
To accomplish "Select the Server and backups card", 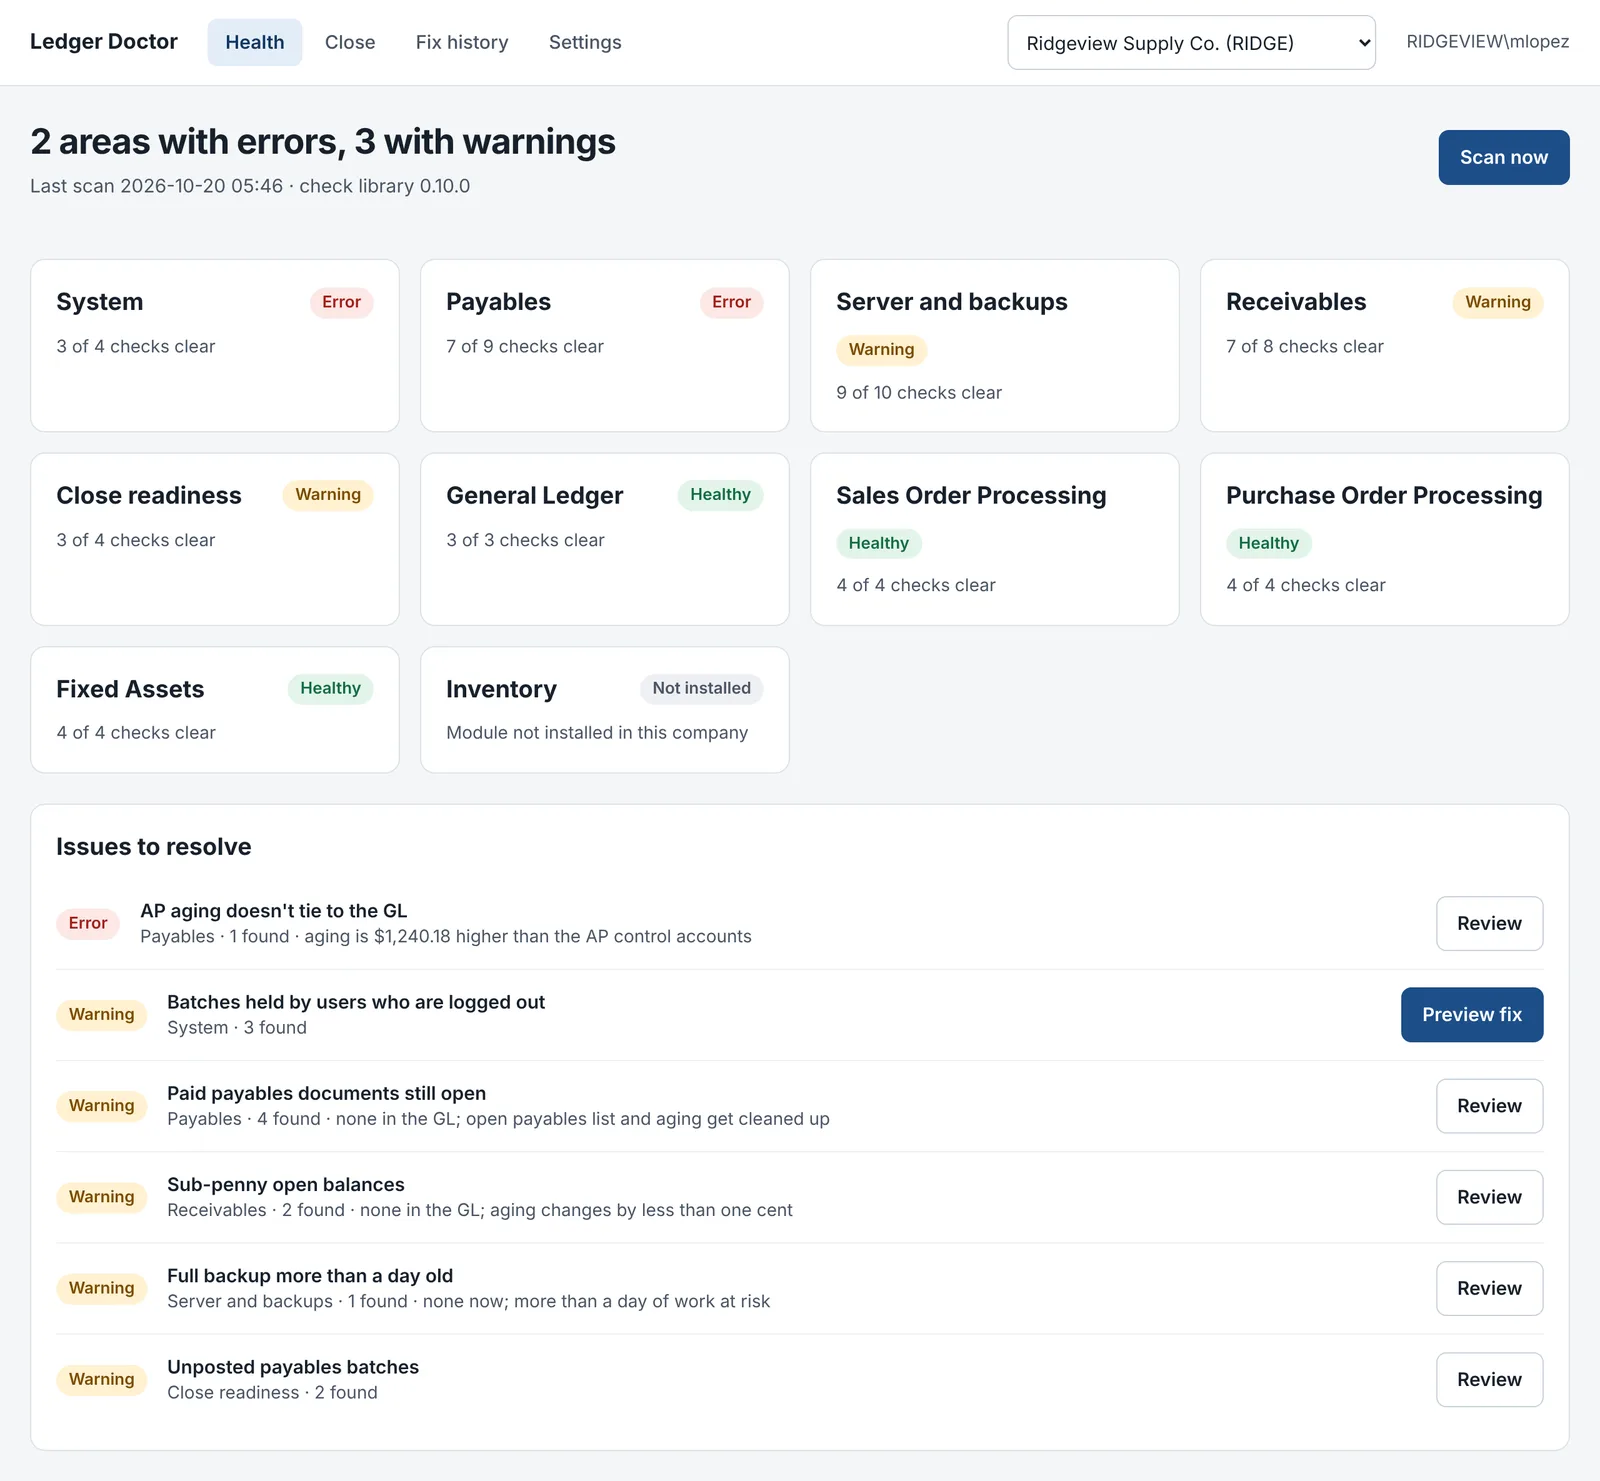I will tap(995, 346).
